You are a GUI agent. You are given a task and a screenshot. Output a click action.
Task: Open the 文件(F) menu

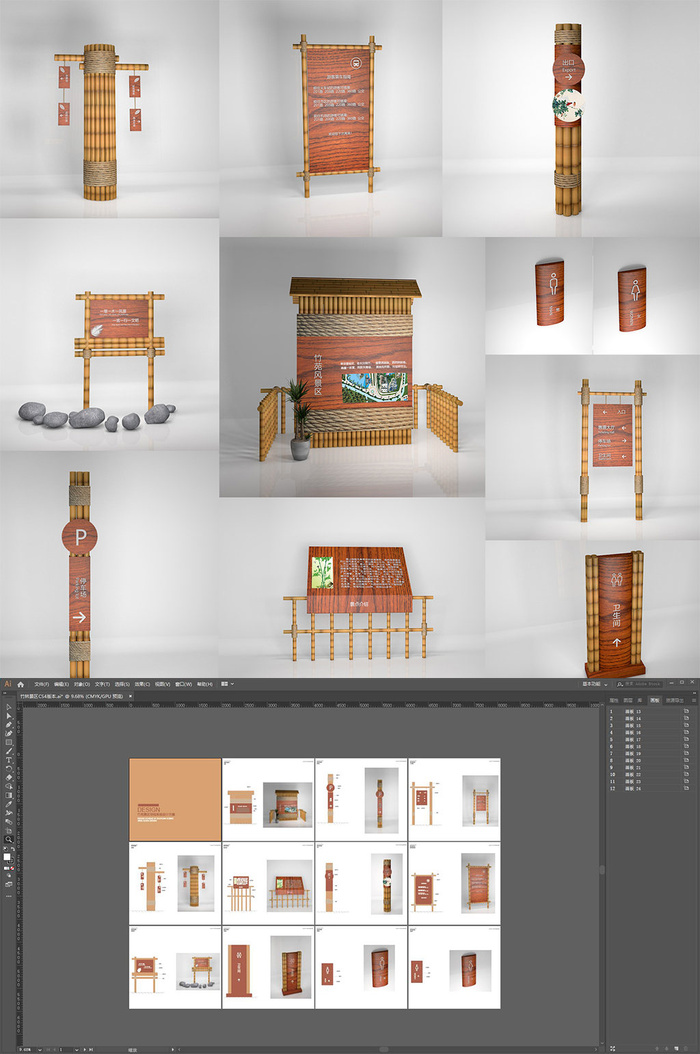[x=42, y=684]
